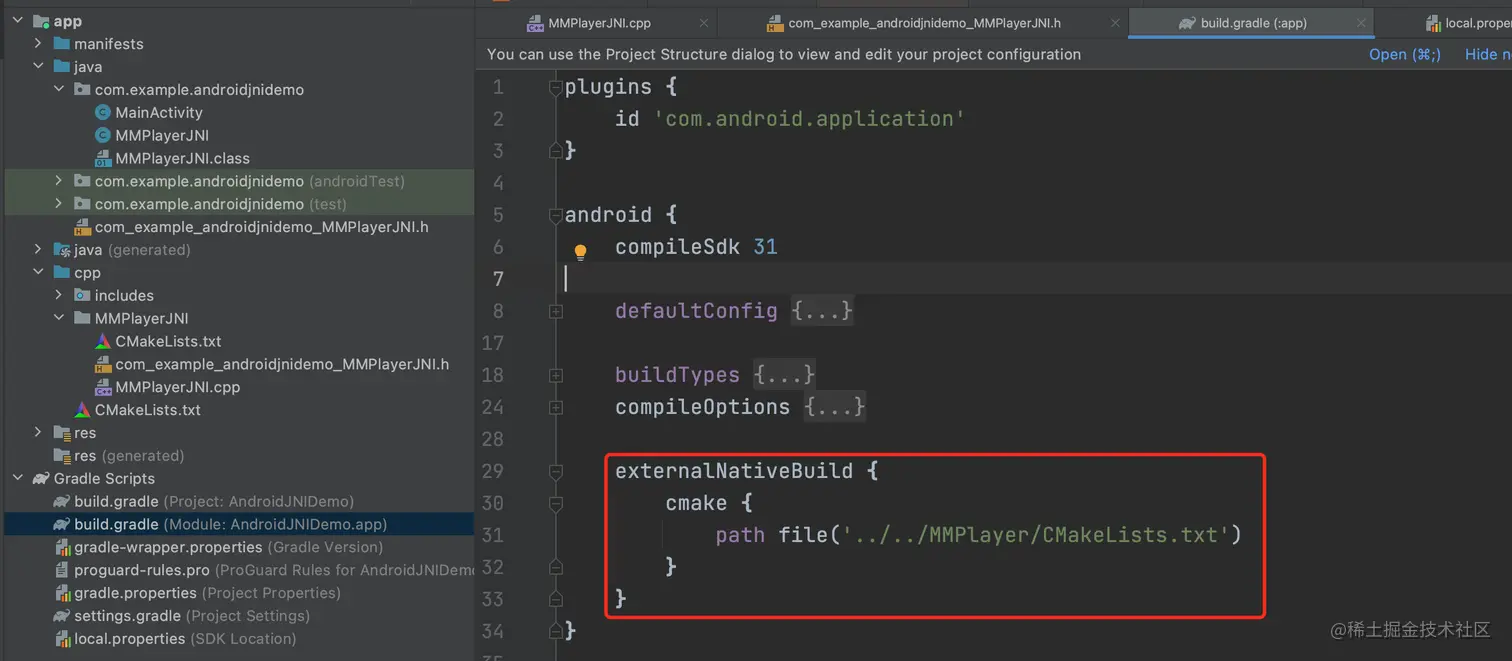Viewport: 1512px width, 661px height.
Task: Click the header icon of com_example_androidjnidemo_MMPlayerJNI.h under java
Action: (82, 227)
